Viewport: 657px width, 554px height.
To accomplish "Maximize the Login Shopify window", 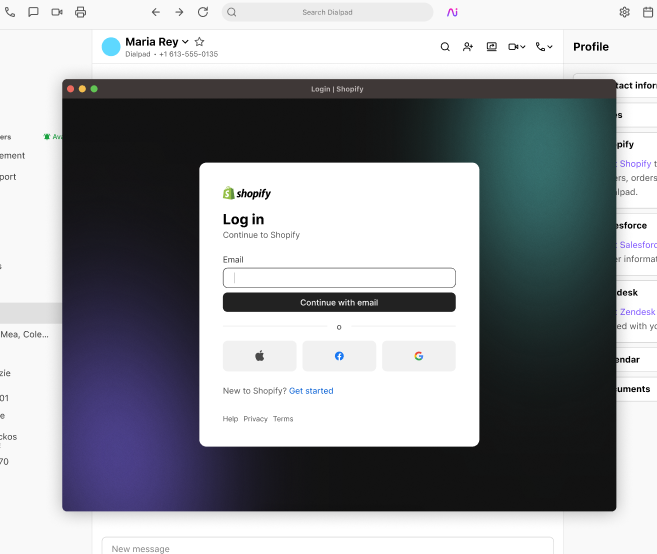I will [x=94, y=89].
